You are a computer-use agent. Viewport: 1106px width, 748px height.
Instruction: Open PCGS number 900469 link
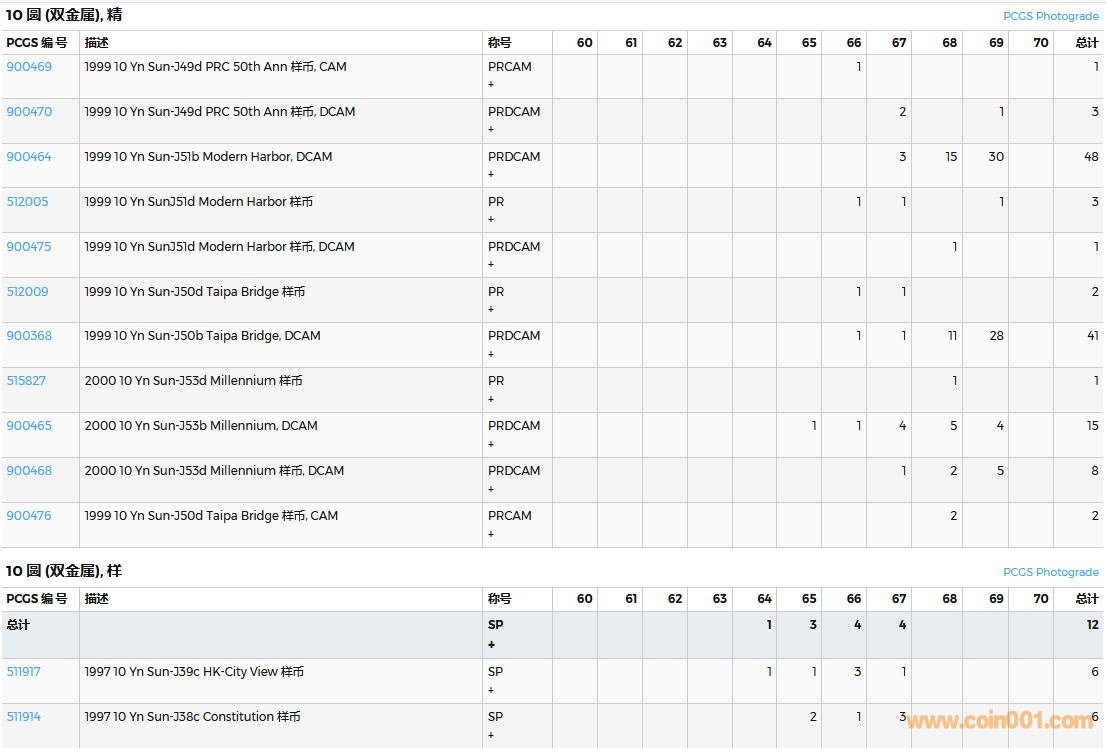click(x=29, y=67)
